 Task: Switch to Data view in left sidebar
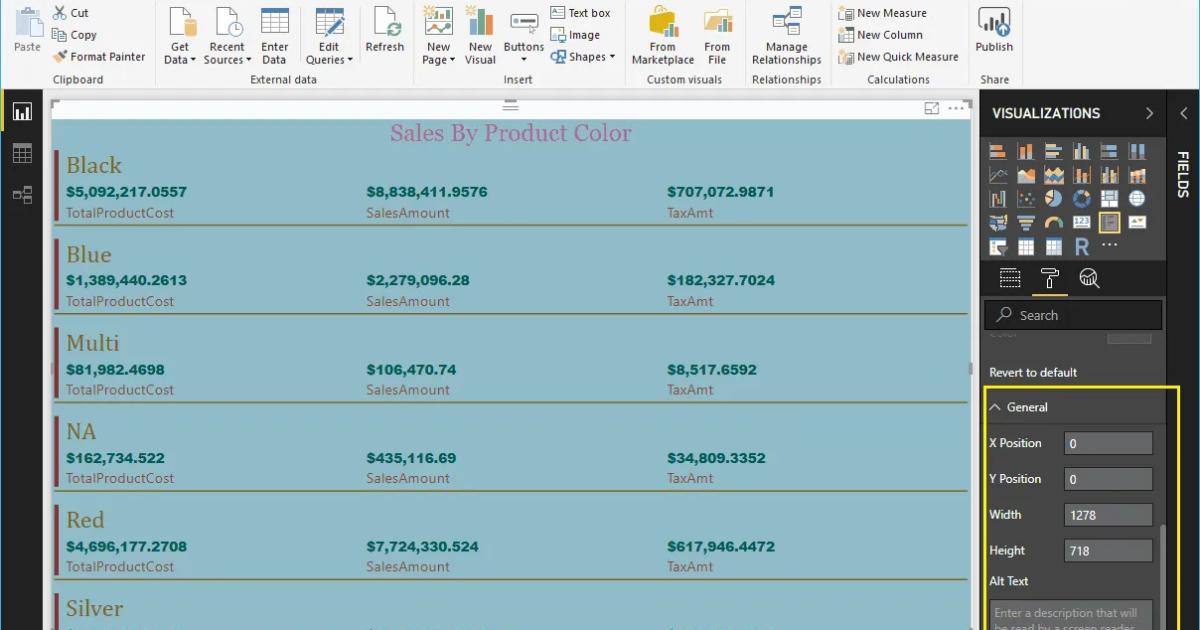(22, 152)
